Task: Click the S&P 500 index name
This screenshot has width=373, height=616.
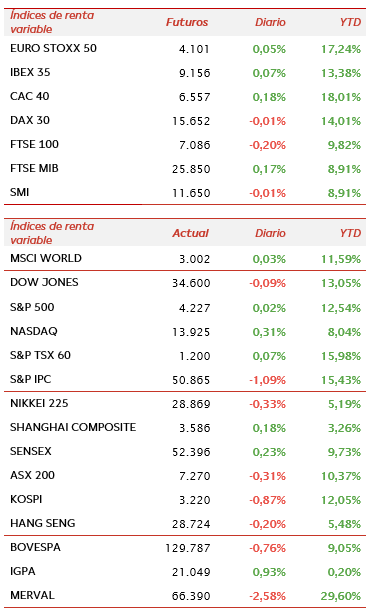Action: coord(32,307)
